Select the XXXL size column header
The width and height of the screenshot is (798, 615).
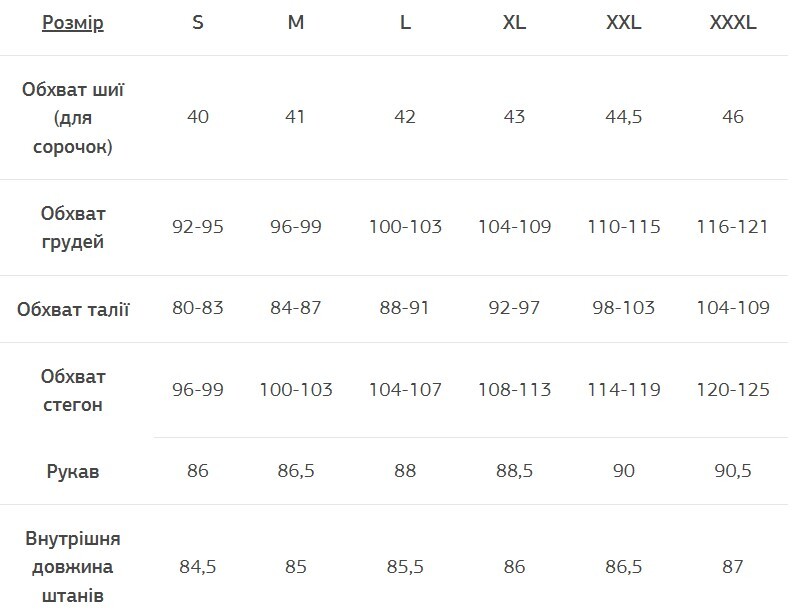732,23
